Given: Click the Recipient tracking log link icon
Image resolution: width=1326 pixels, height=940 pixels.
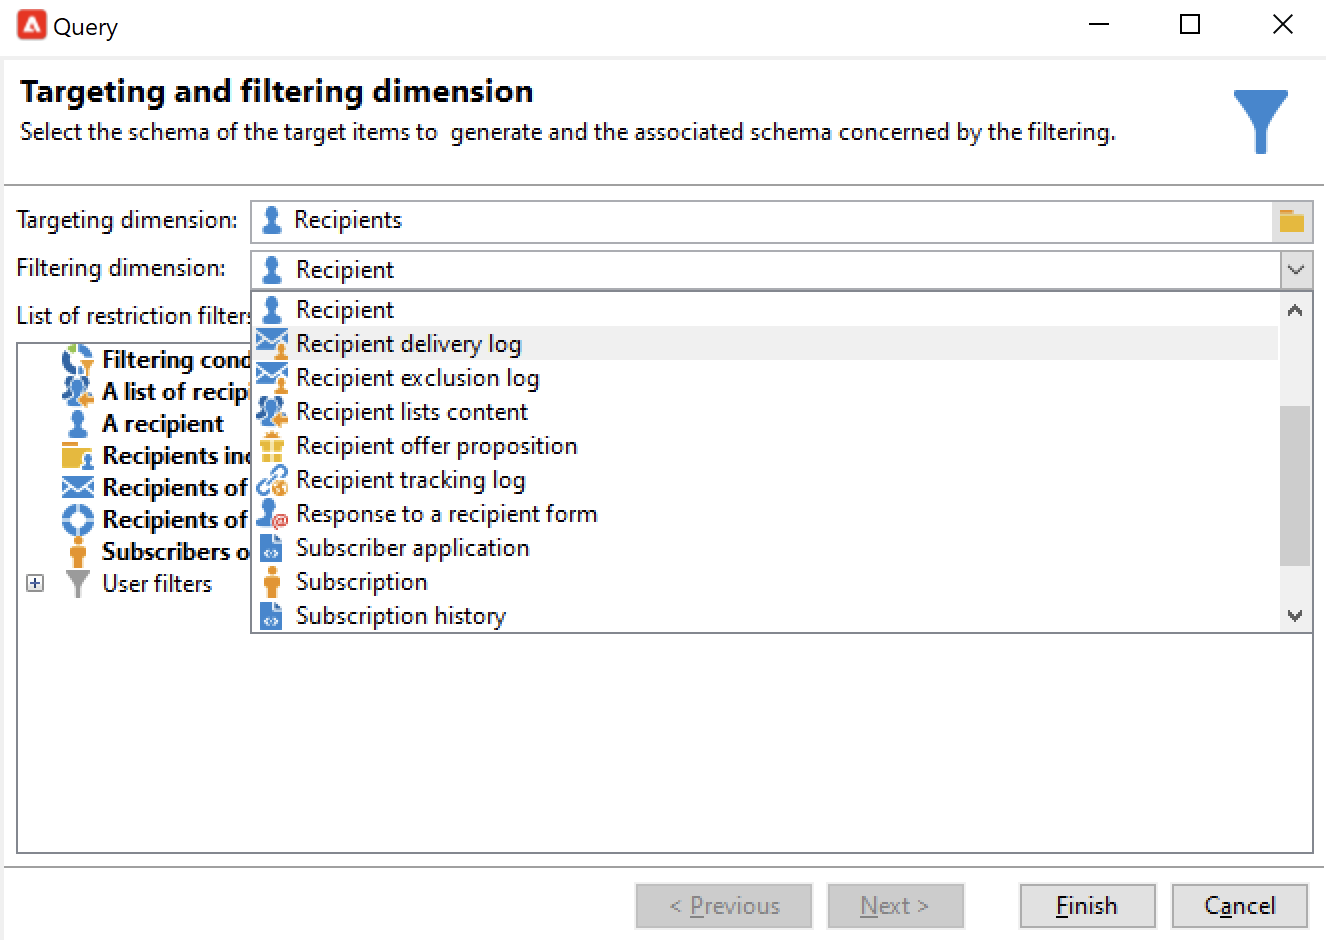Looking at the screenshot, I should 272,480.
